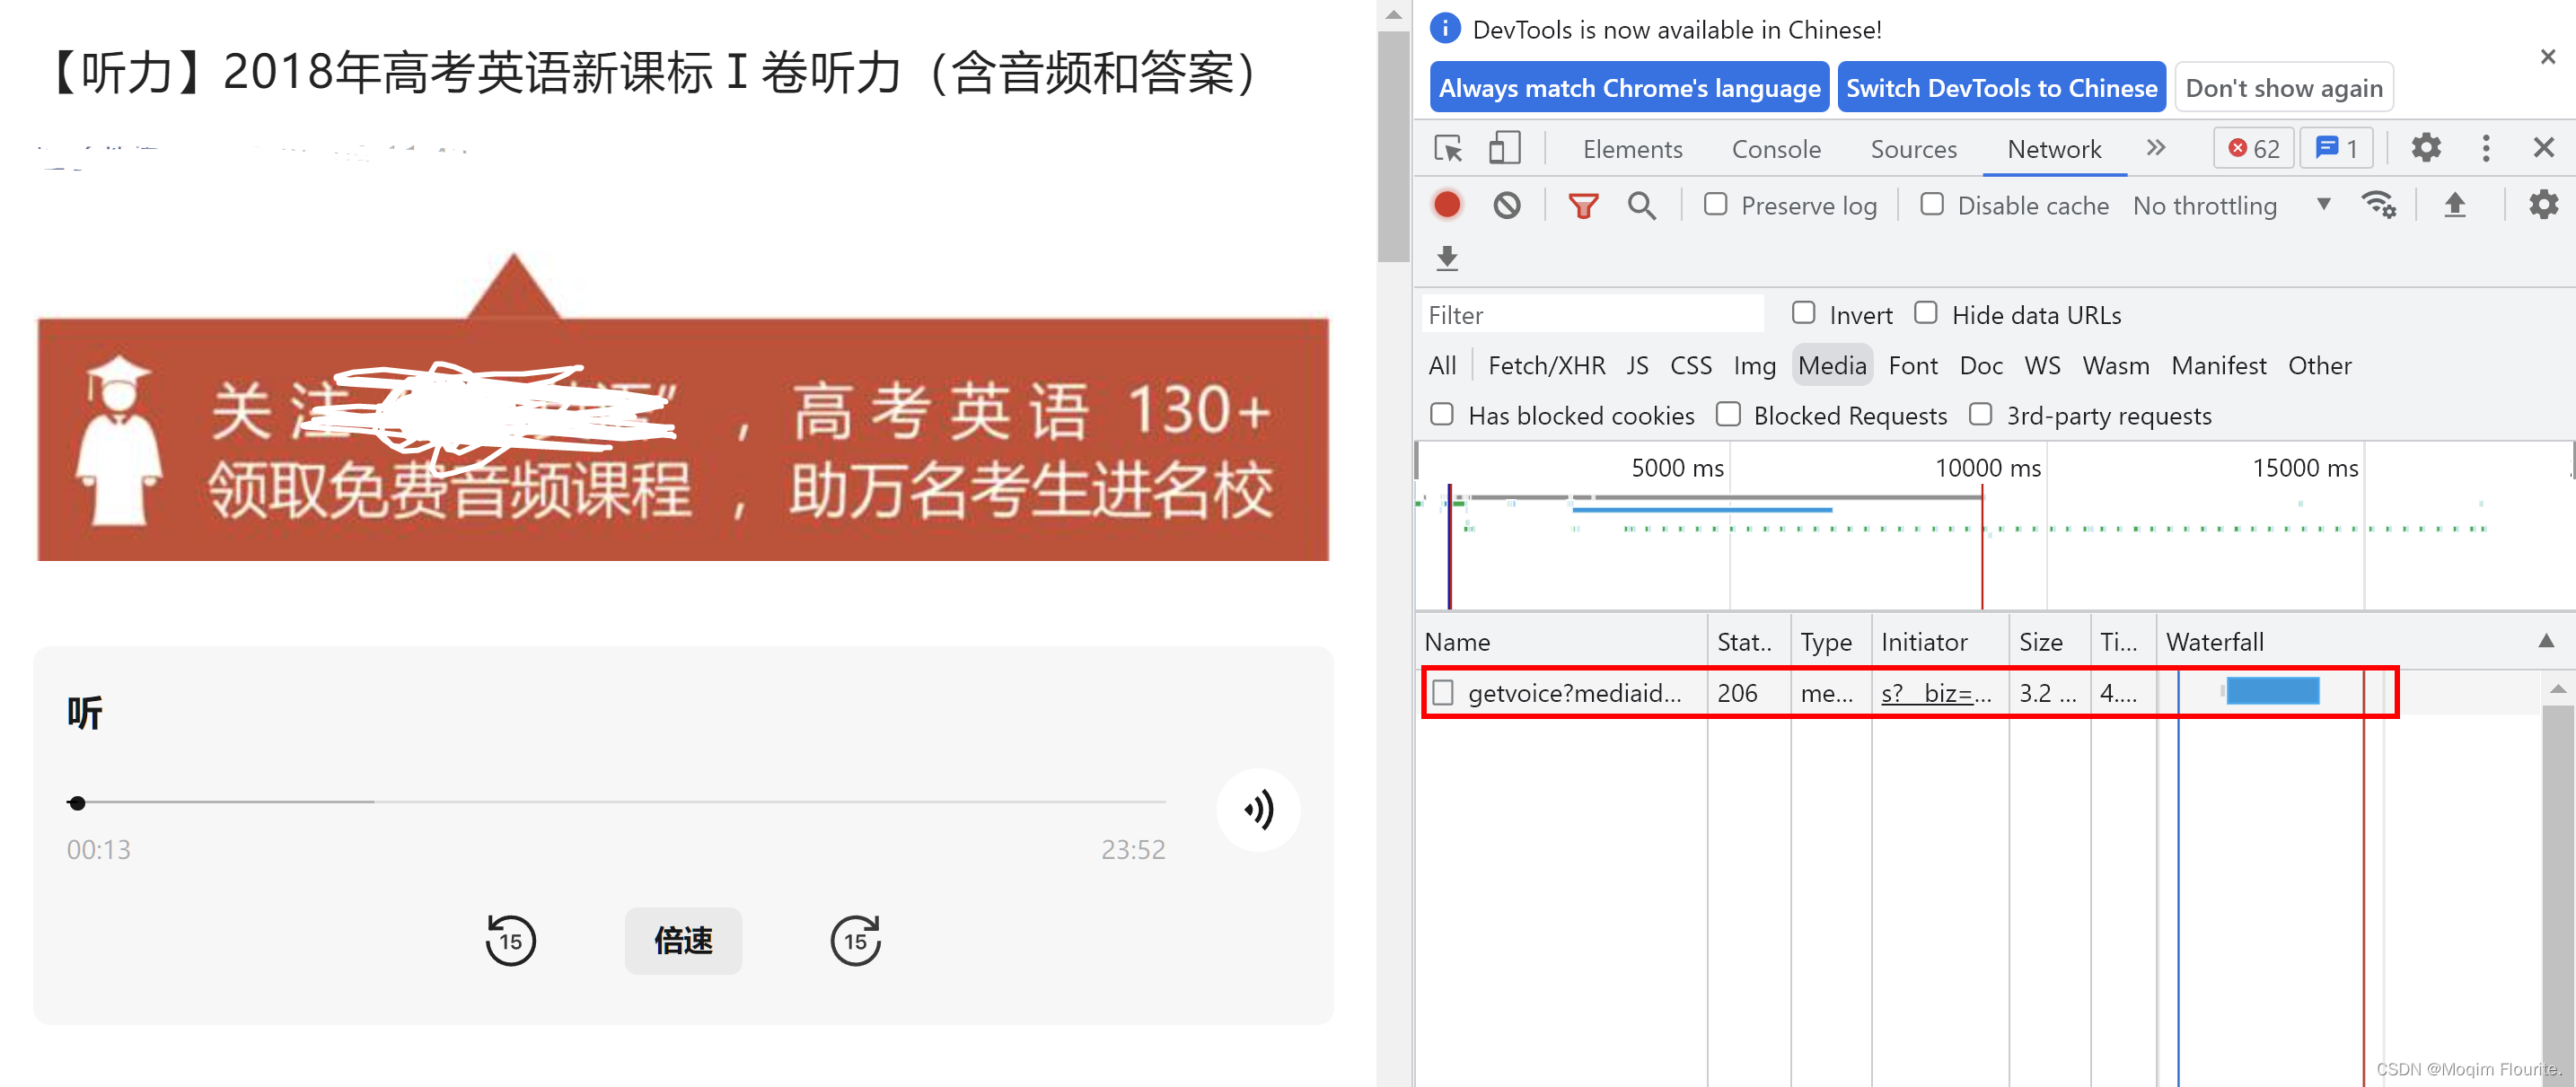Click the inspect element picker icon

pyautogui.click(x=1447, y=148)
